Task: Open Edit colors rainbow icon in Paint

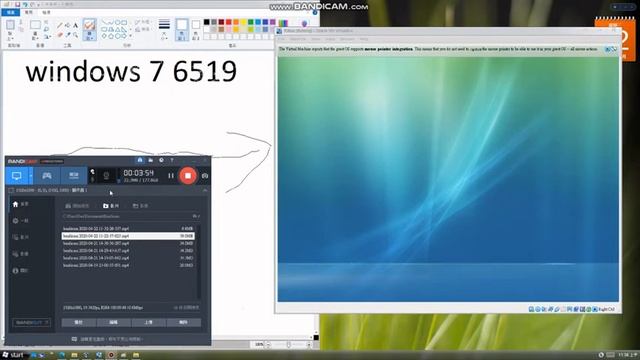Action: 283,24
